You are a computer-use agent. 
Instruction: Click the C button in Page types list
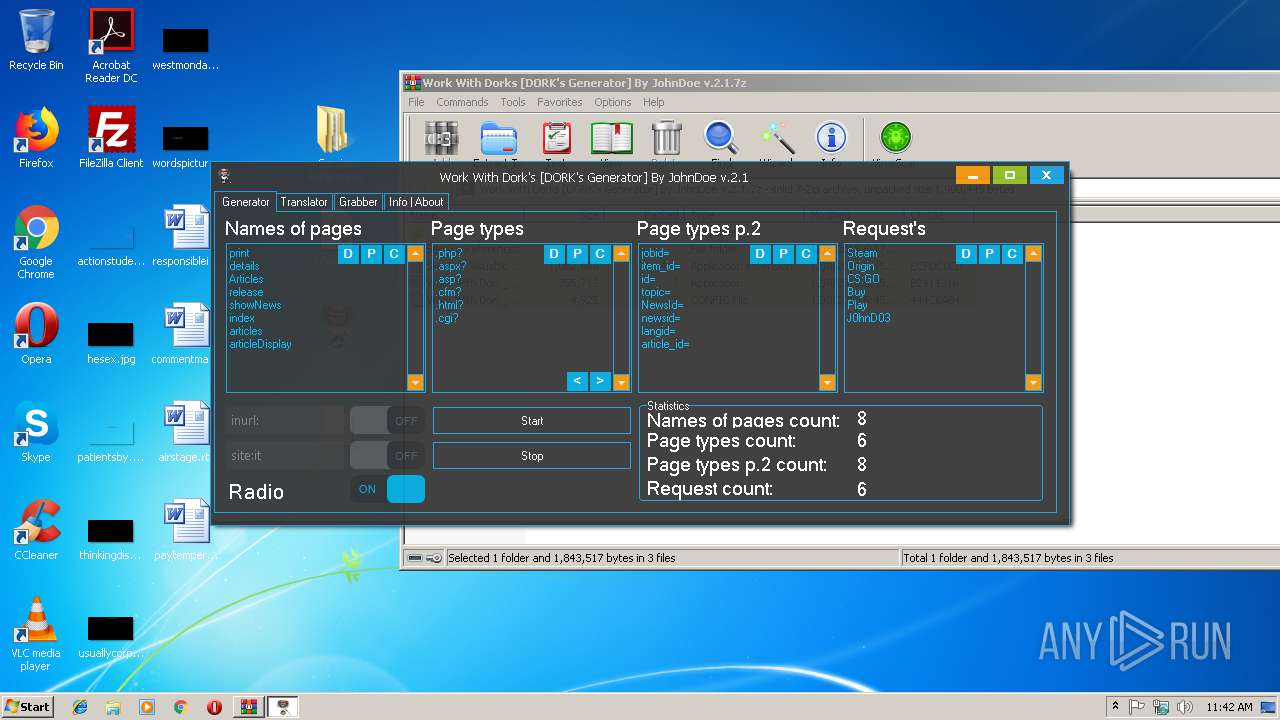(600, 254)
